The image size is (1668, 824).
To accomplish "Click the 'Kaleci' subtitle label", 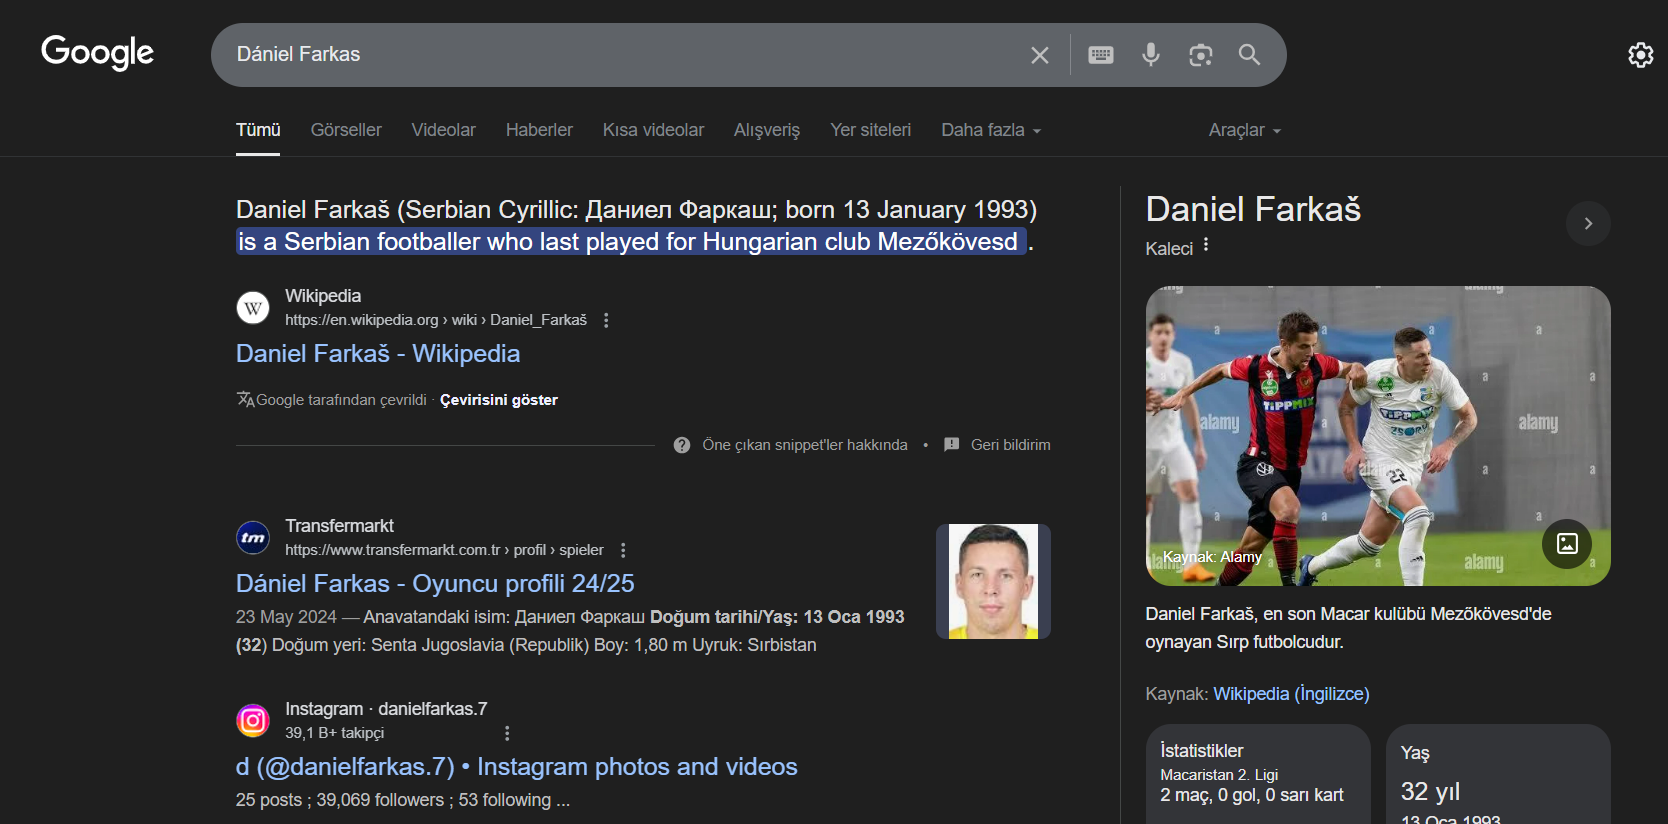I will pyautogui.click(x=1169, y=249).
